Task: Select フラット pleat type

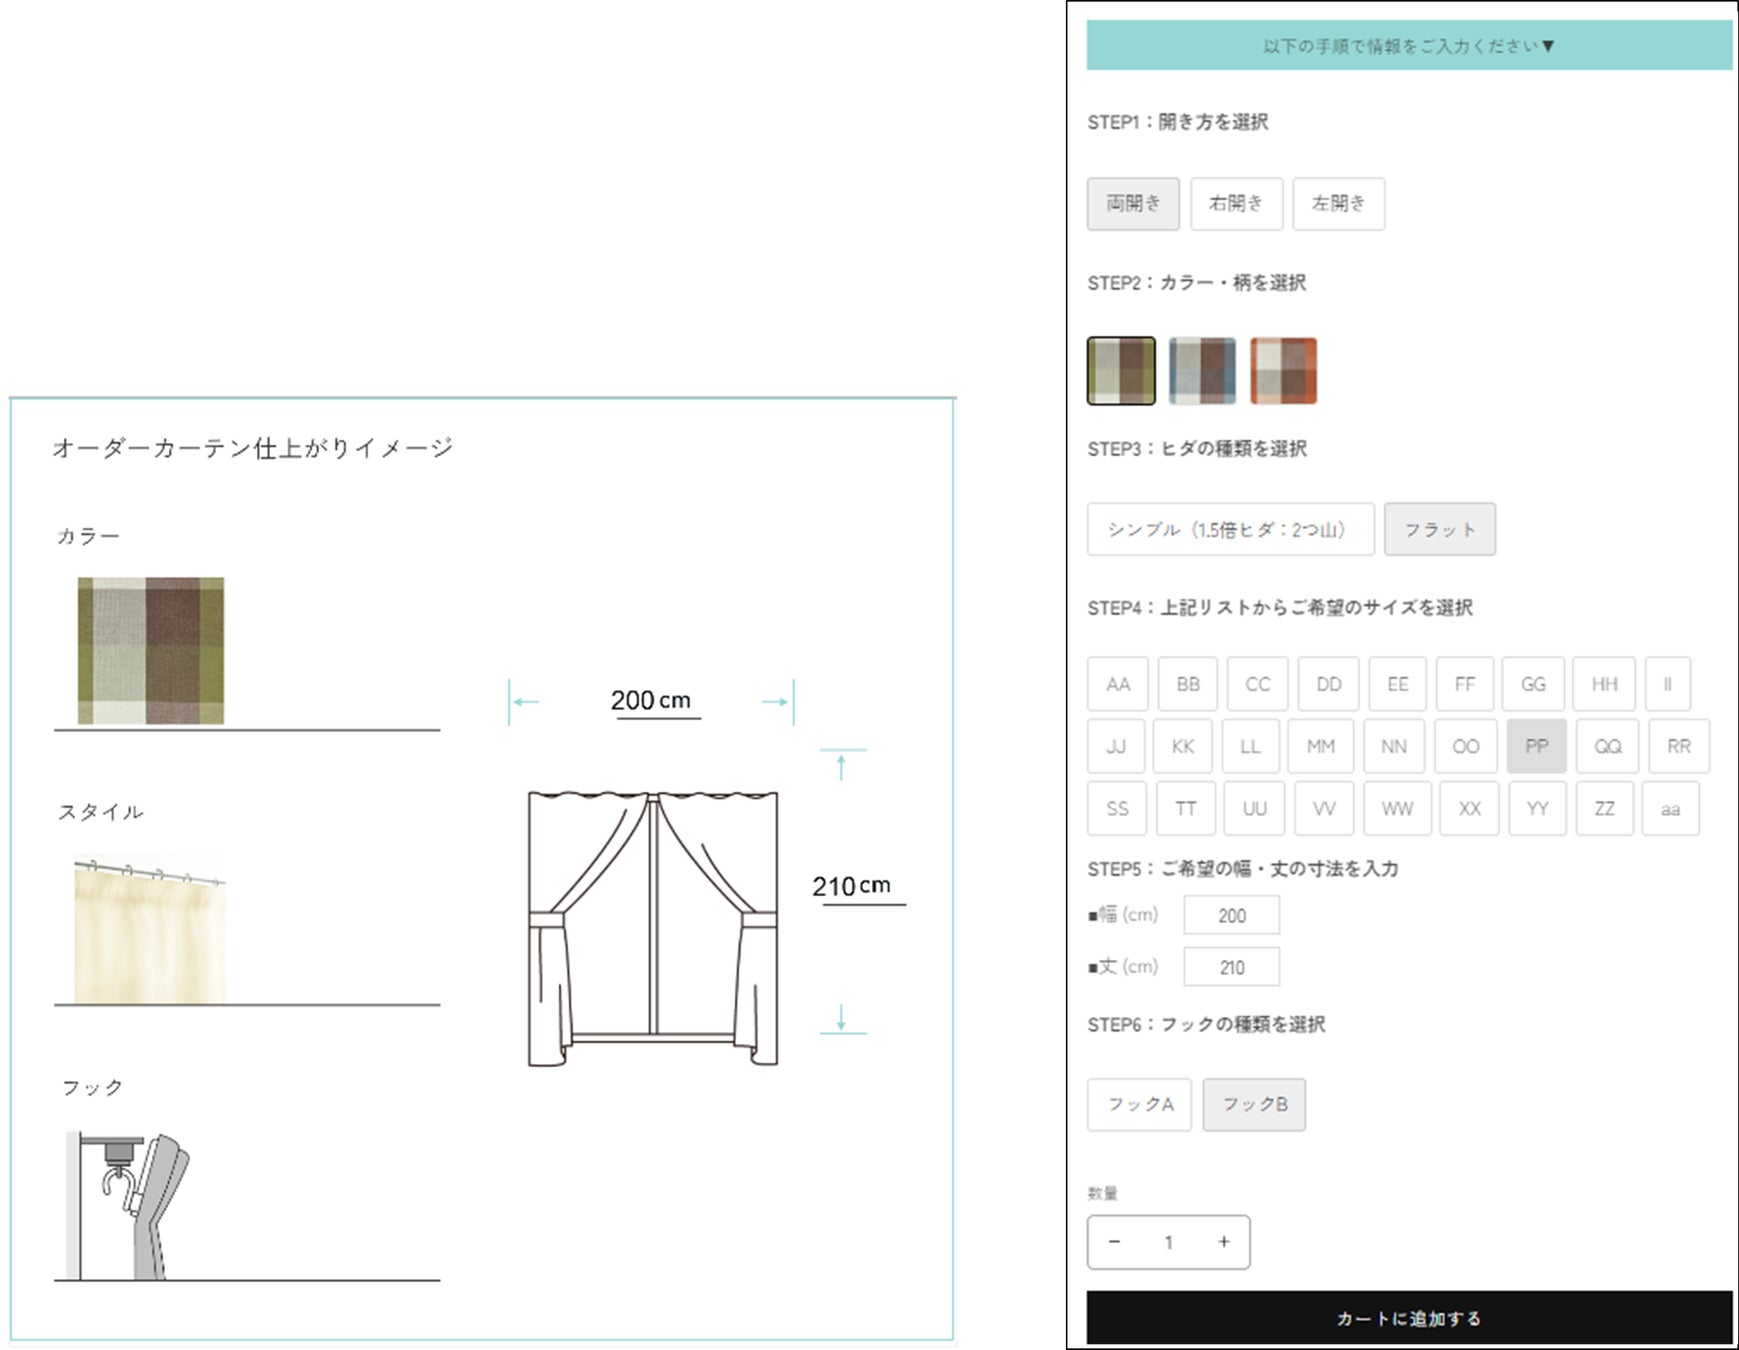Action: tap(1440, 529)
